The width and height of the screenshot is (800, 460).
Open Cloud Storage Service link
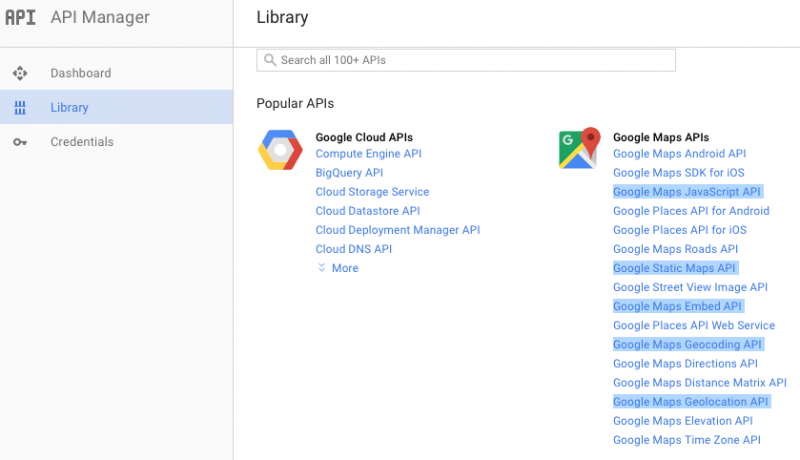pyautogui.click(x=372, y=192)
